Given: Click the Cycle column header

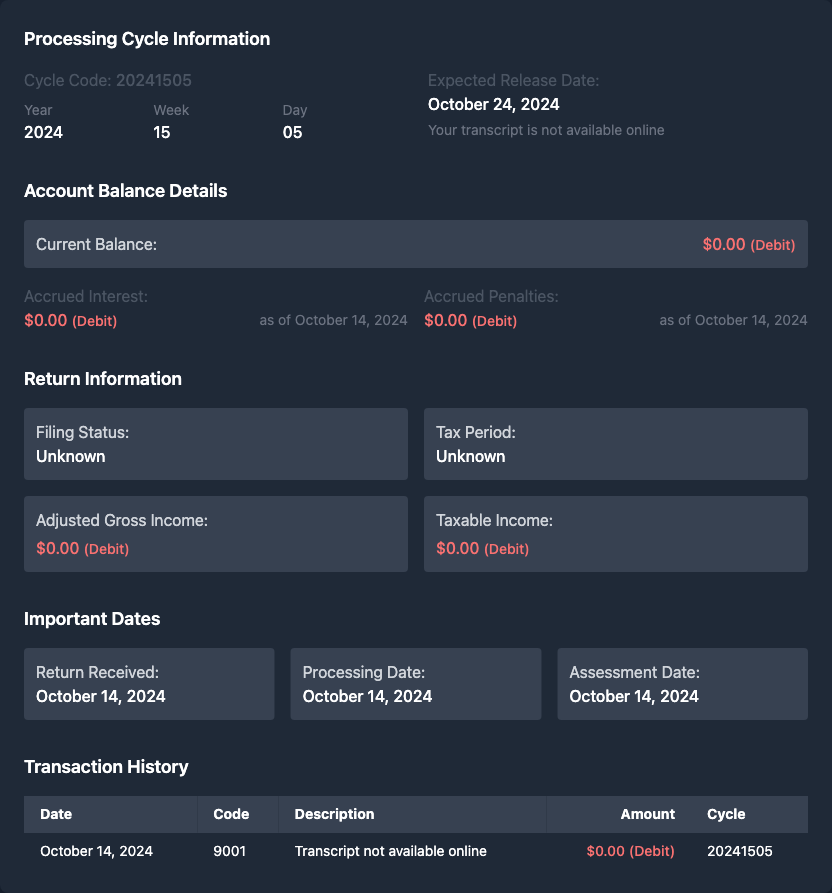Looking at the screenshot, I should [726, 814].
